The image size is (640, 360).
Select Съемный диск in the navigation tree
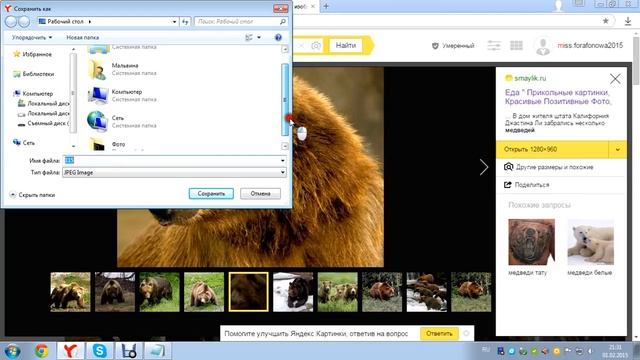coord(44,123)
